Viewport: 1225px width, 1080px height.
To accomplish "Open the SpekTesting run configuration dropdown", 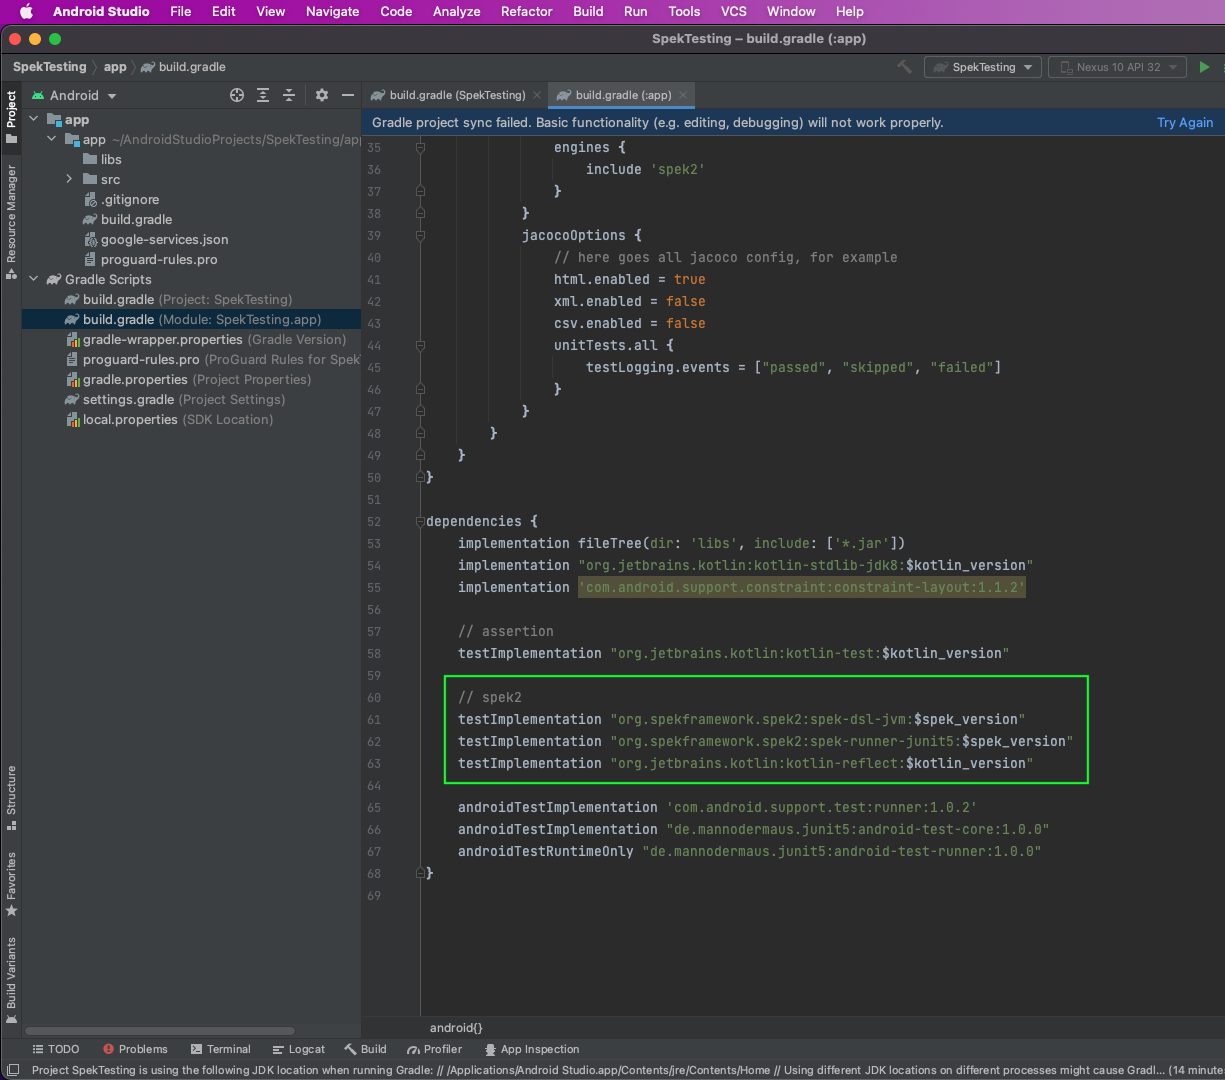I will (982, 67).
